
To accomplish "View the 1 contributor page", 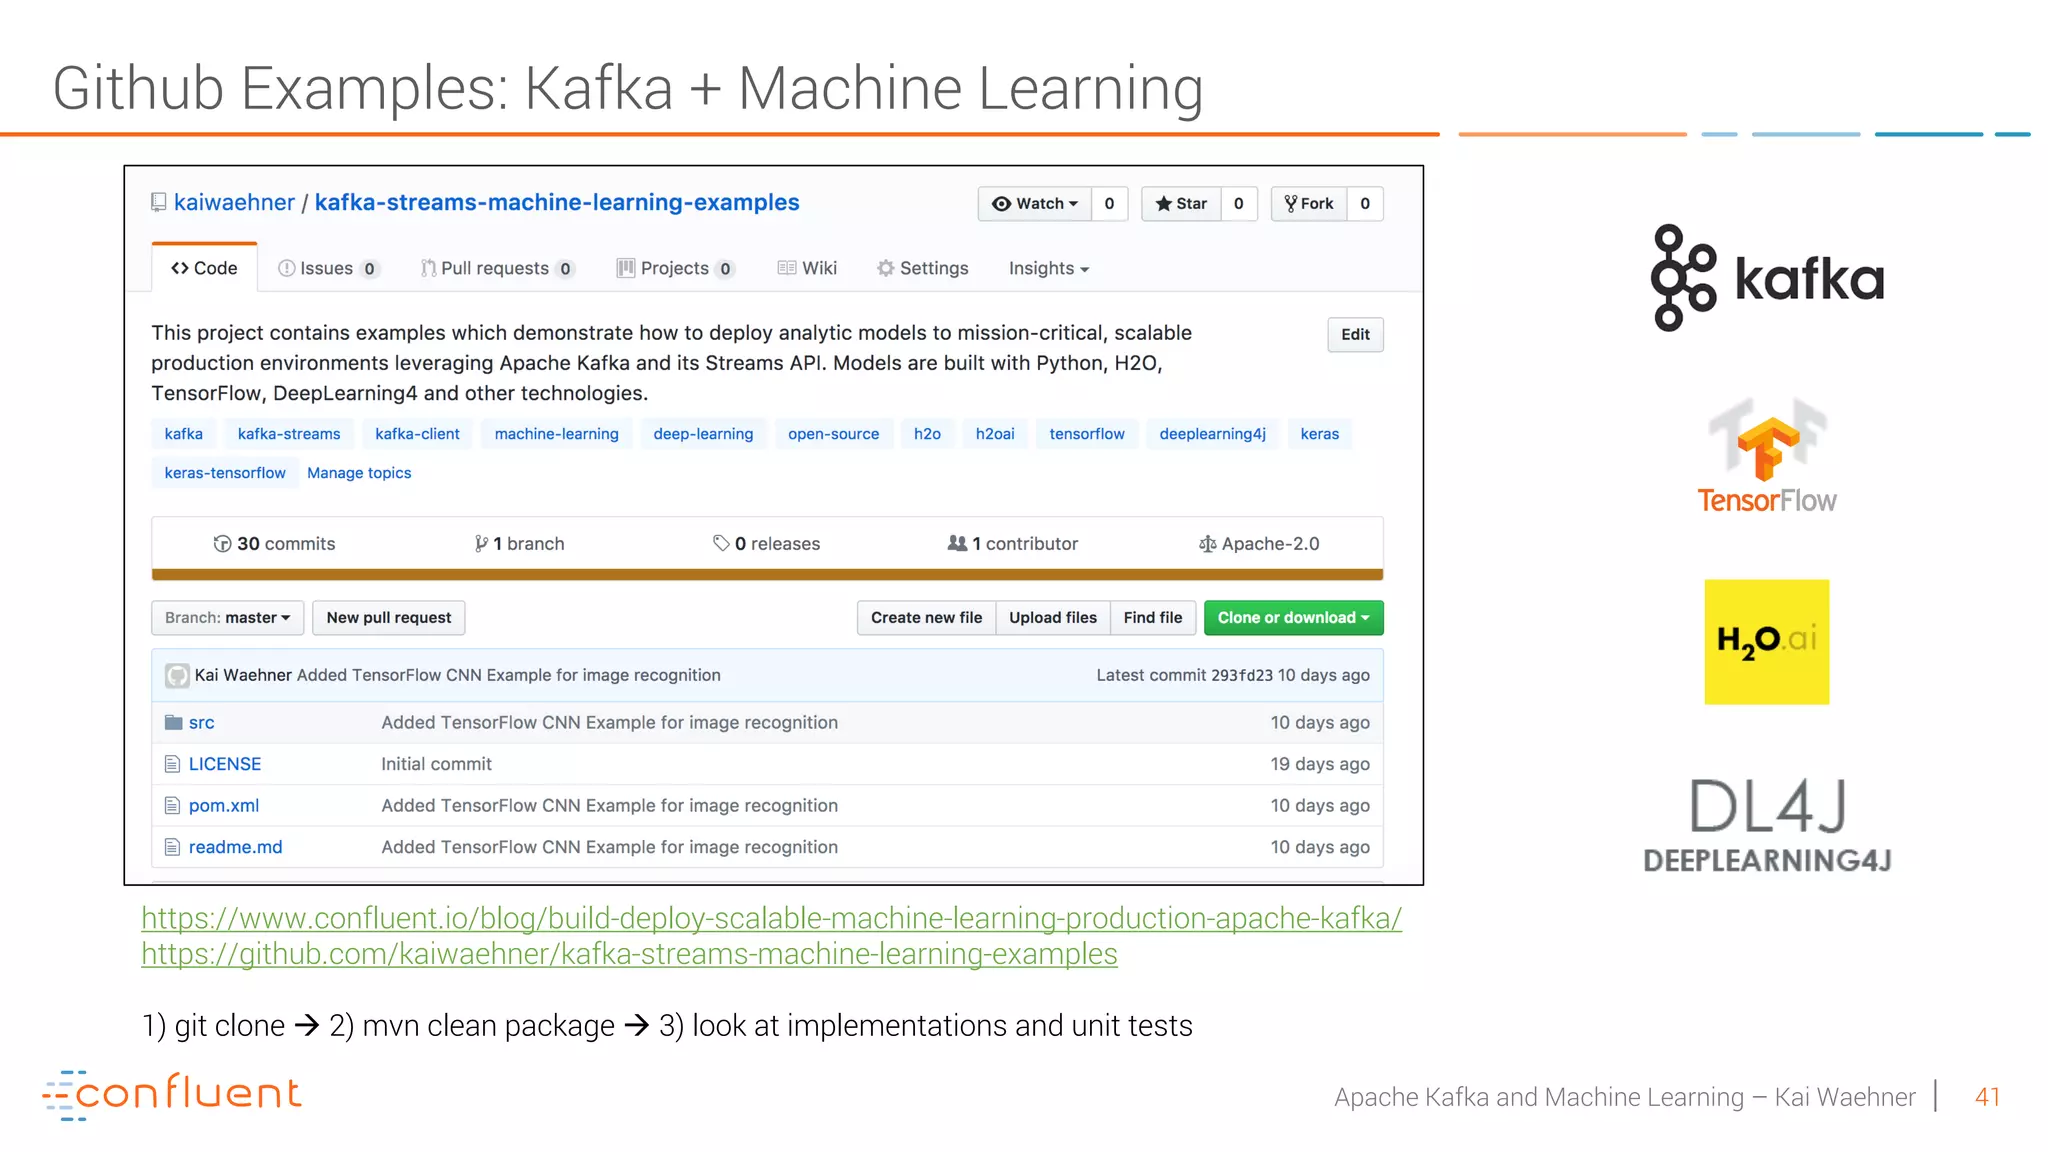I will pyautogui.click(x=1013, y=544).
